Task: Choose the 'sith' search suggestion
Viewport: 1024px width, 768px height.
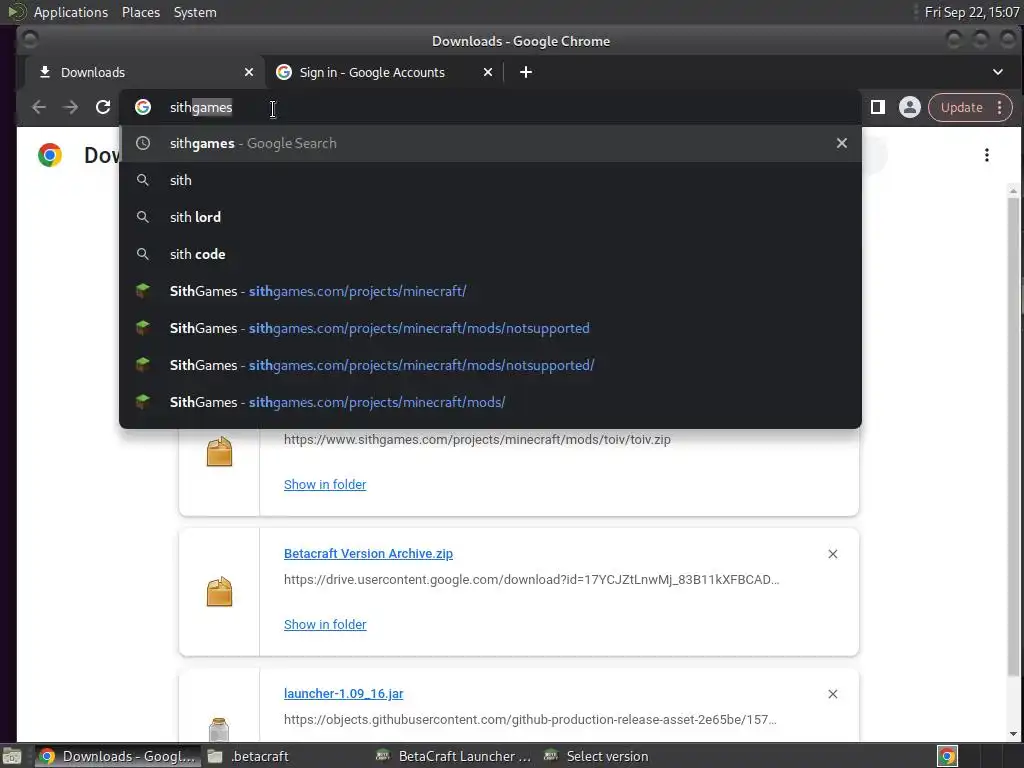Action: tap(490, 180)
